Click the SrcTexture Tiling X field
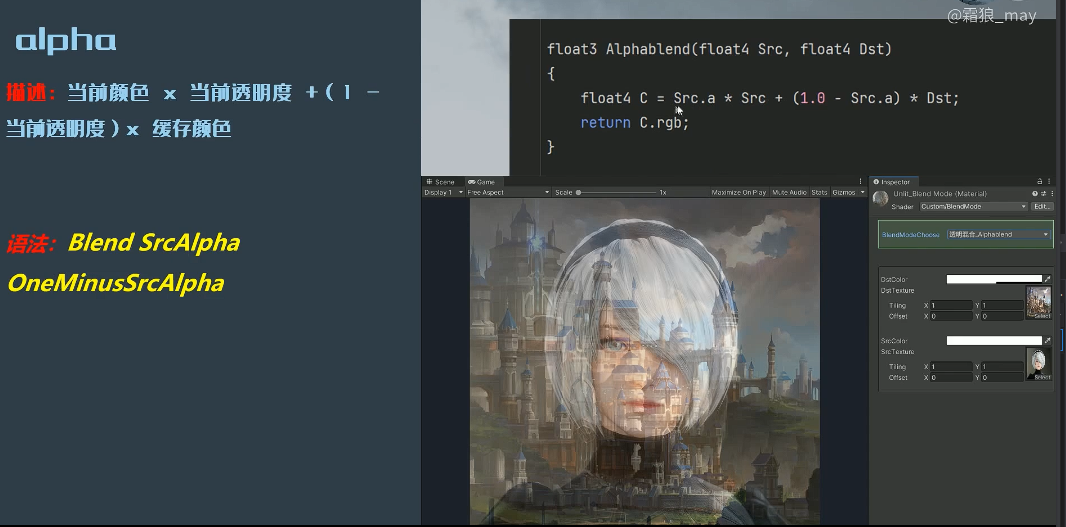The width and height of the screenshot is (1066, 527). 952,367
